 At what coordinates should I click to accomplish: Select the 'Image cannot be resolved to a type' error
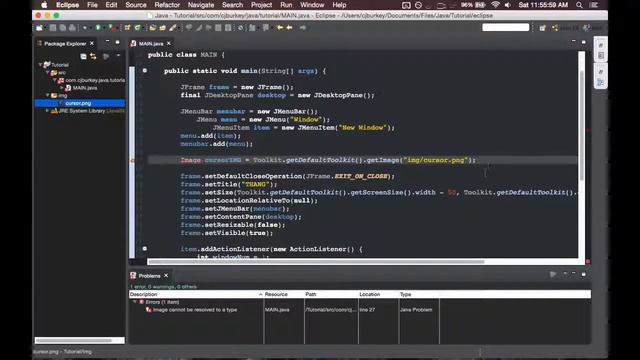point(195,310)
